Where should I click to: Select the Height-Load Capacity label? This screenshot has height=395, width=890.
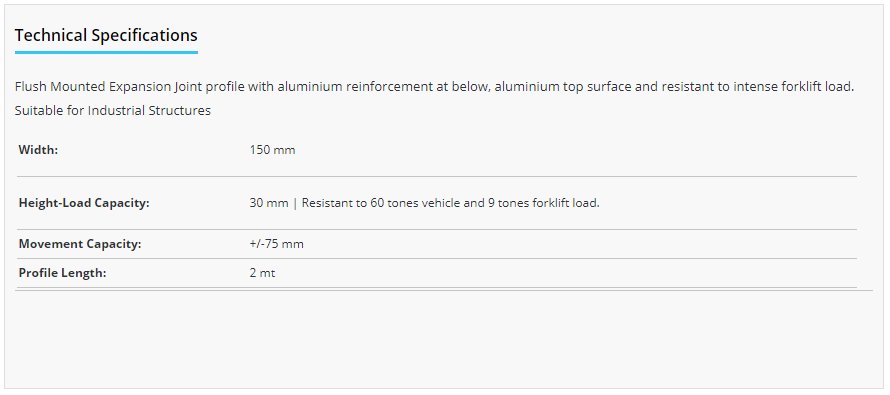84,203
